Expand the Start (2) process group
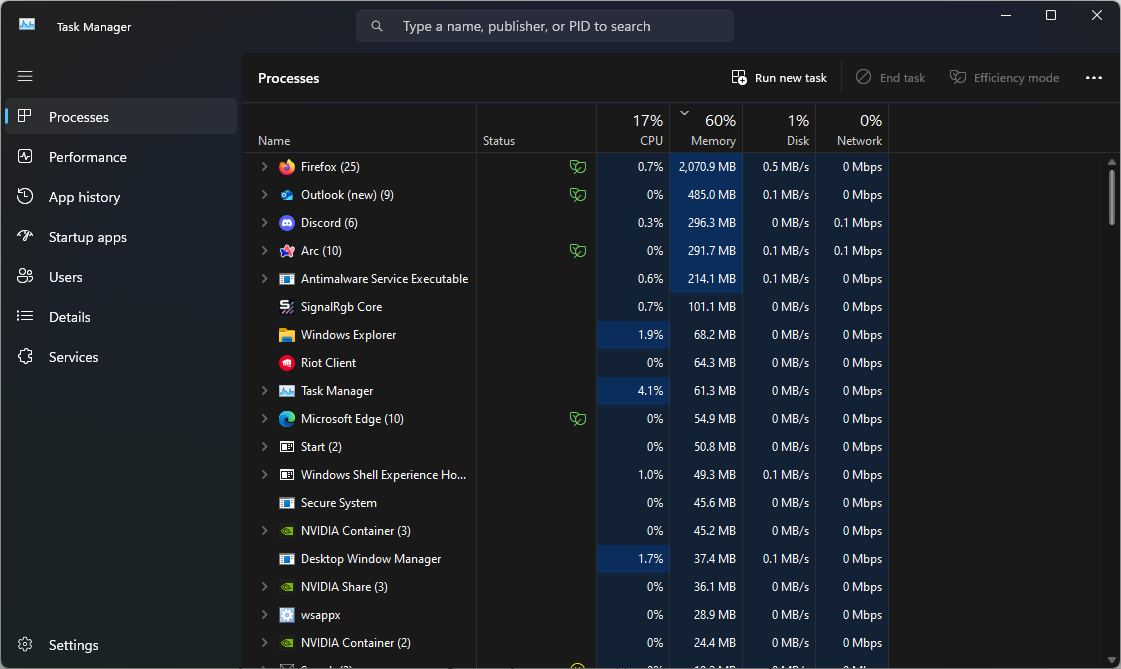The width and height of the screenshot is (1121, 669). pos(265,447)
